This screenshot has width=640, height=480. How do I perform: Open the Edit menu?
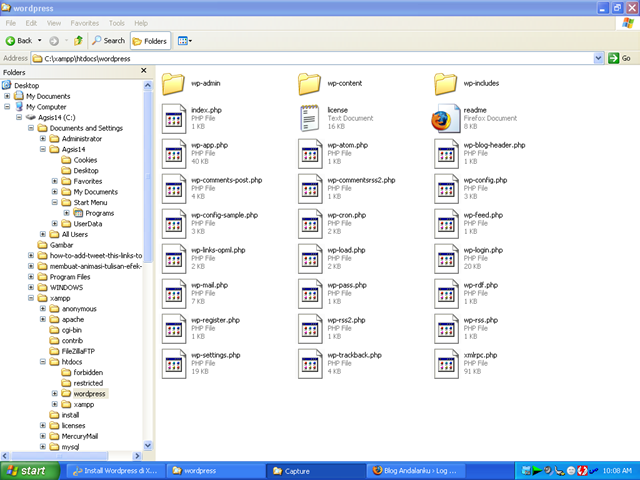click(x=31, y=23)
